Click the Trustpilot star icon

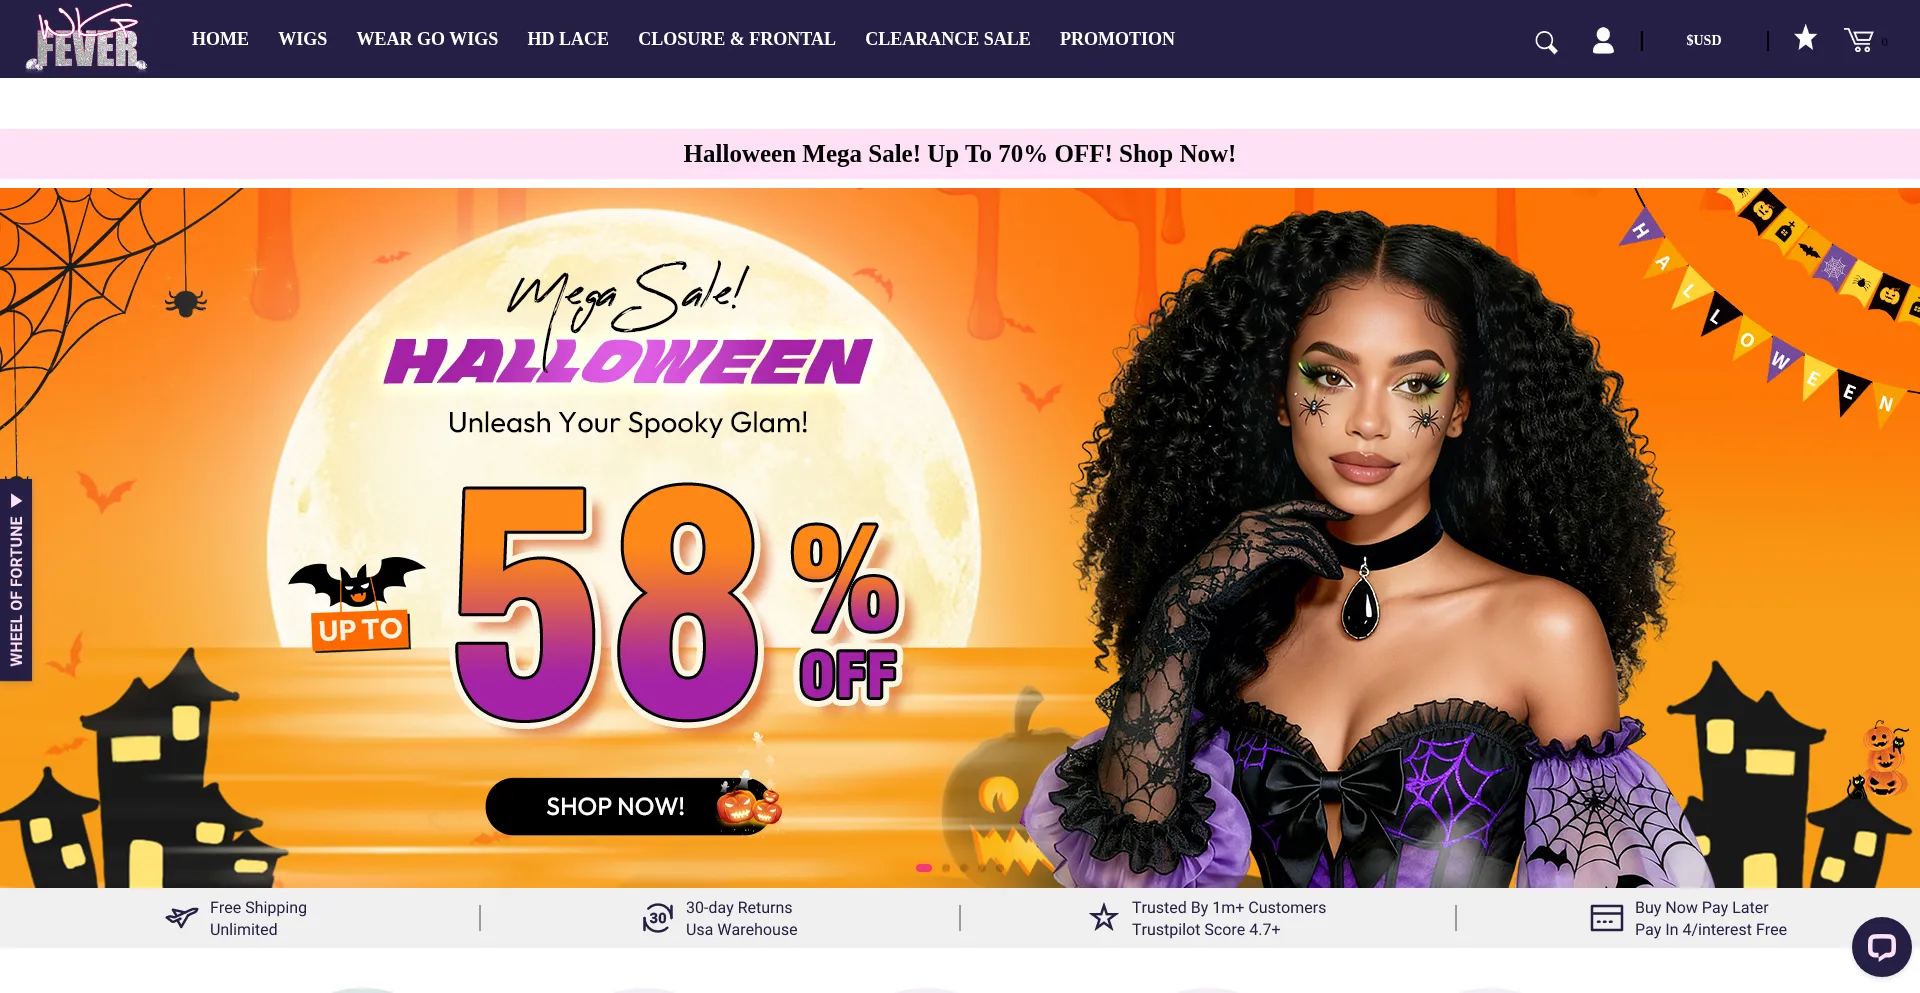pos(1104,917)
